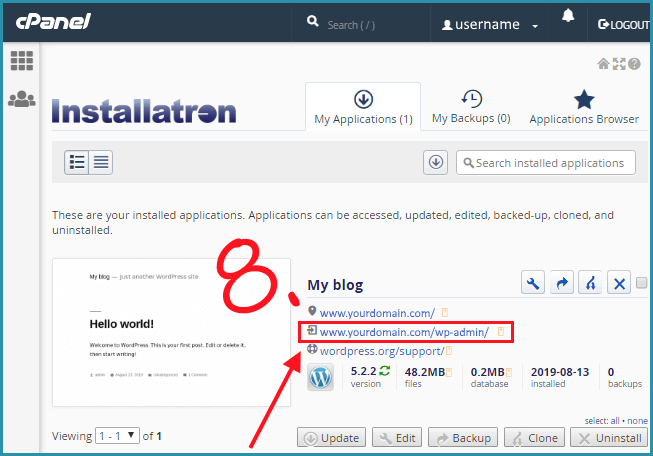This screenshot has width=653, height=456.
Task: Click the 5.2.2 version text
Action: pyautogui.click(x=364, y=371)
